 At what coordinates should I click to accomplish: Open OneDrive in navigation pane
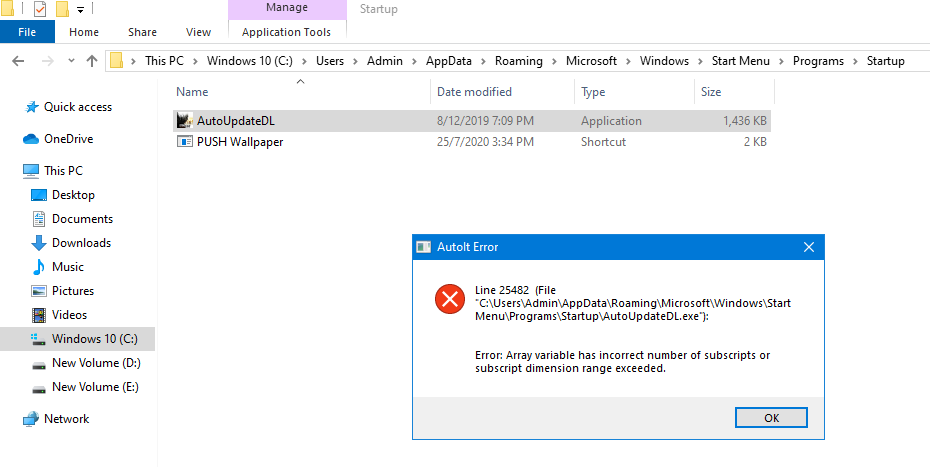coord(68,139)
